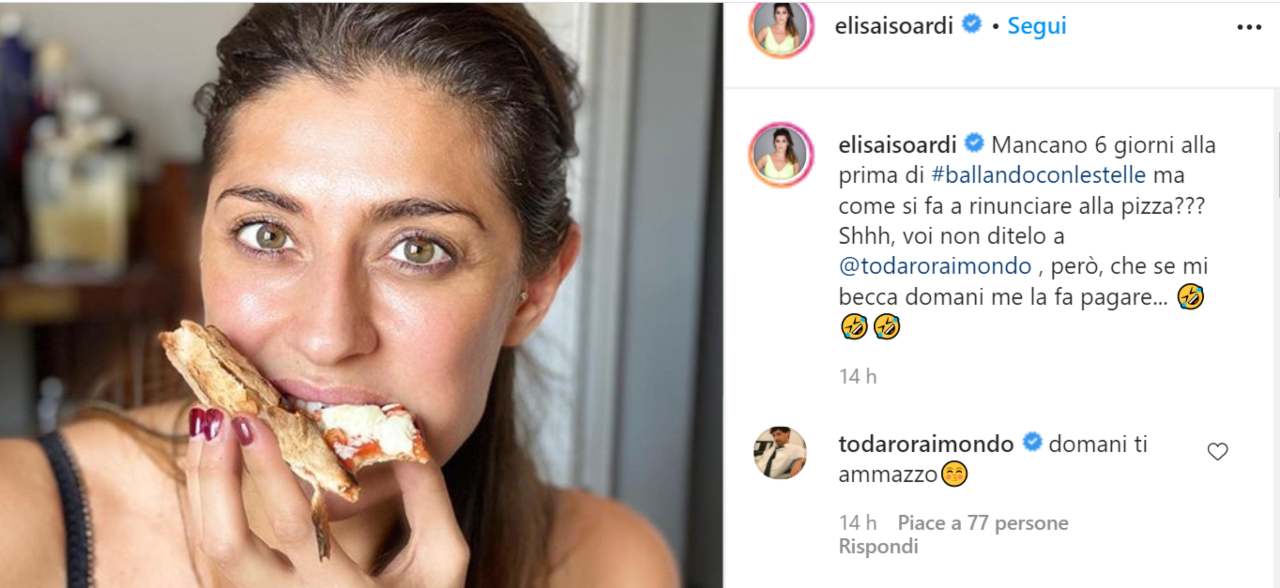Open elisaisoardi's avatar beside the caption
Viewport: 1280px width, 588px height.
(781, 151)
